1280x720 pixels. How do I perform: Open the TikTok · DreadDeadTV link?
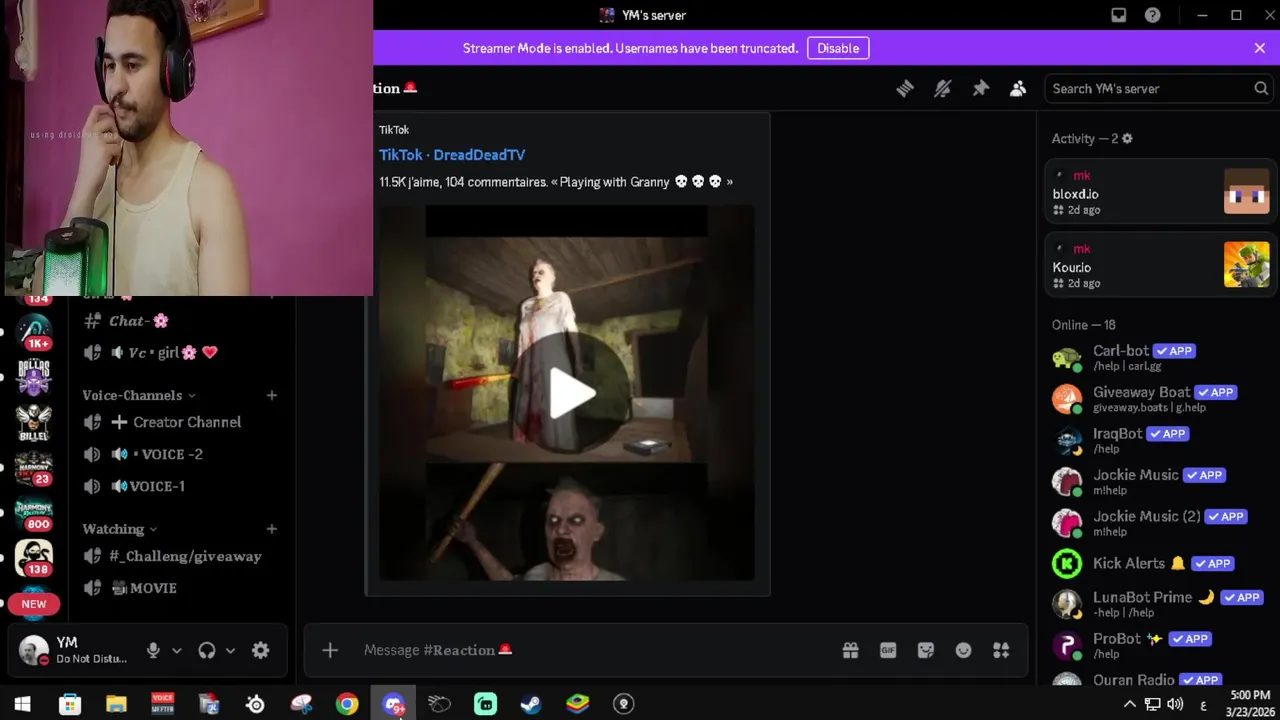tap(452, 155)
